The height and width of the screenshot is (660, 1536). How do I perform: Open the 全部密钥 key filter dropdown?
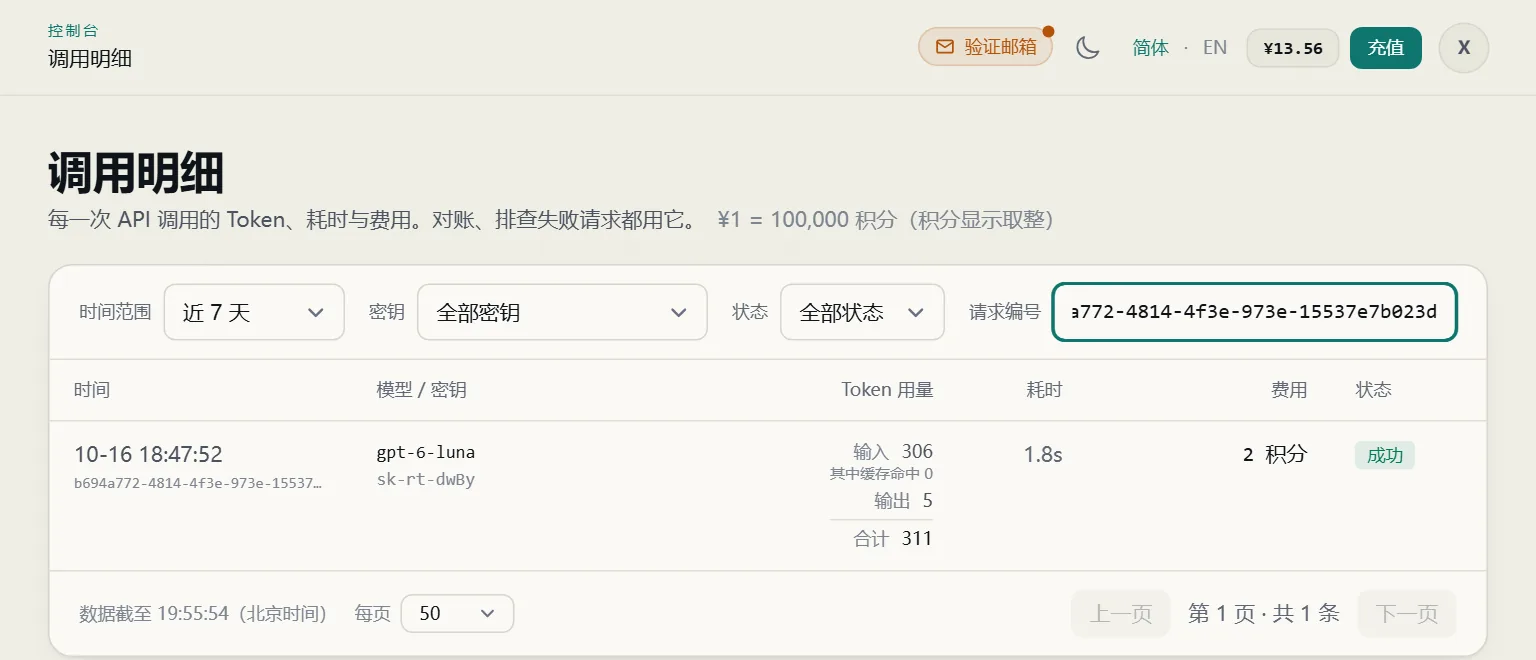pos(562,312)
